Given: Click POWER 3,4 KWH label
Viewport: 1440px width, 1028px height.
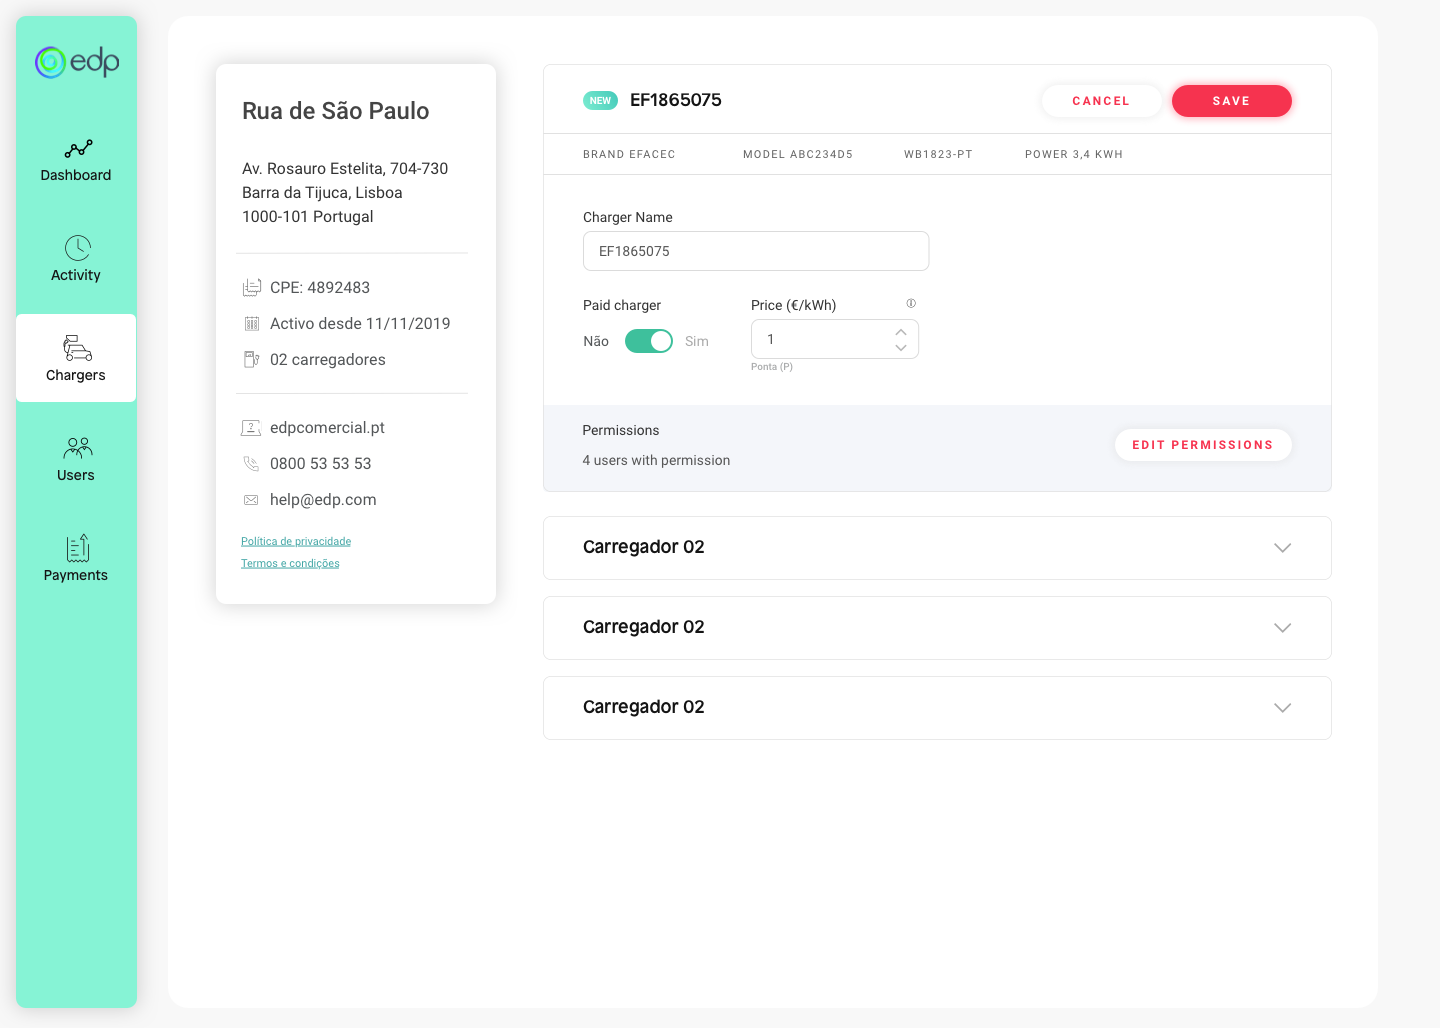Looking at the screenshot, I should coord(1074,154).
